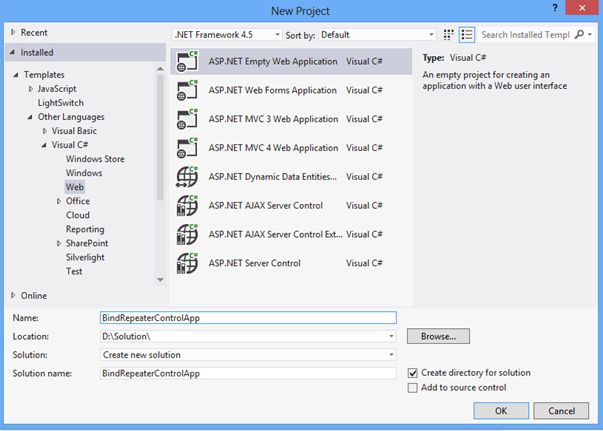Click the ASP.NET AJAX Server Control icon
This screenshot has width=603, height=431.
[187, 206]
